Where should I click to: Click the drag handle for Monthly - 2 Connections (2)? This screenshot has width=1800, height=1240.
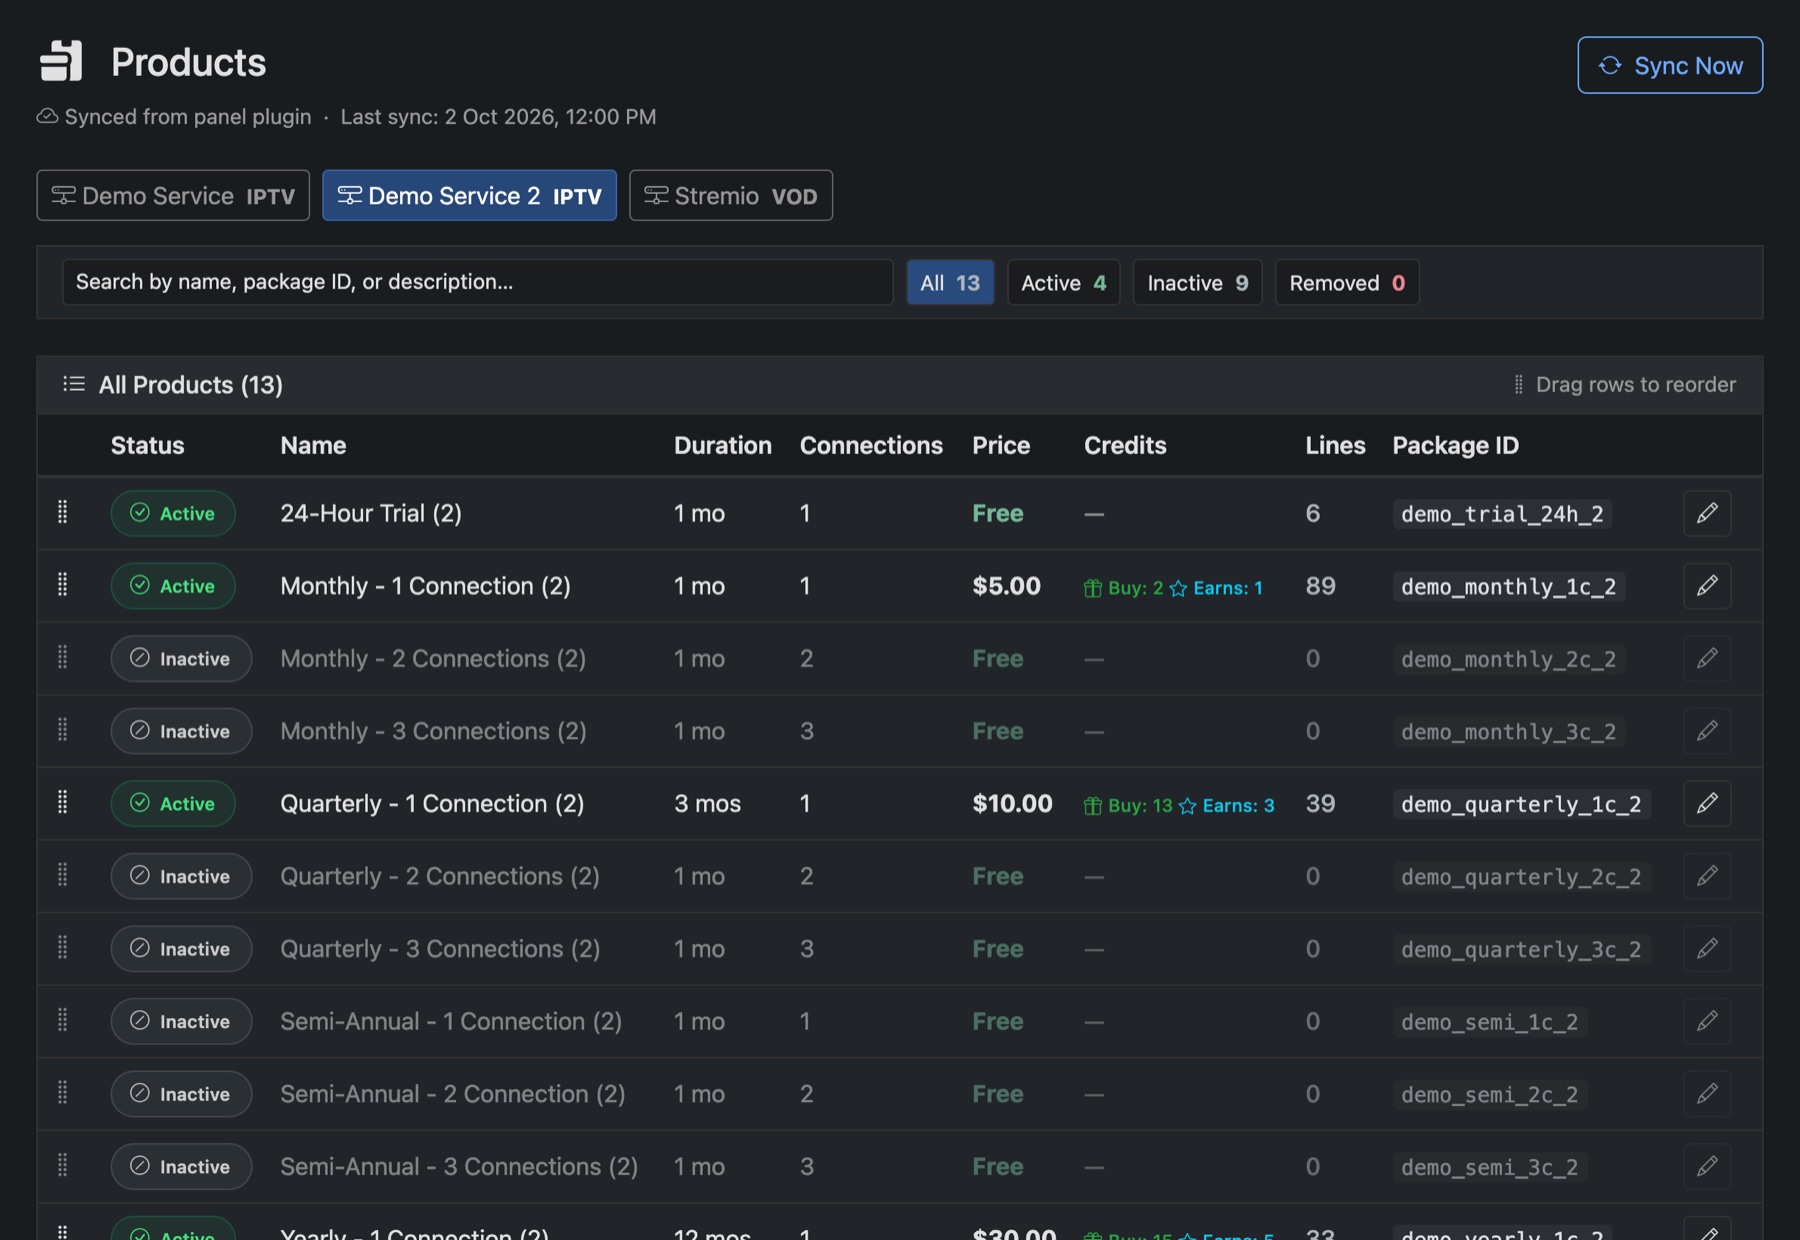click(63, 657)
